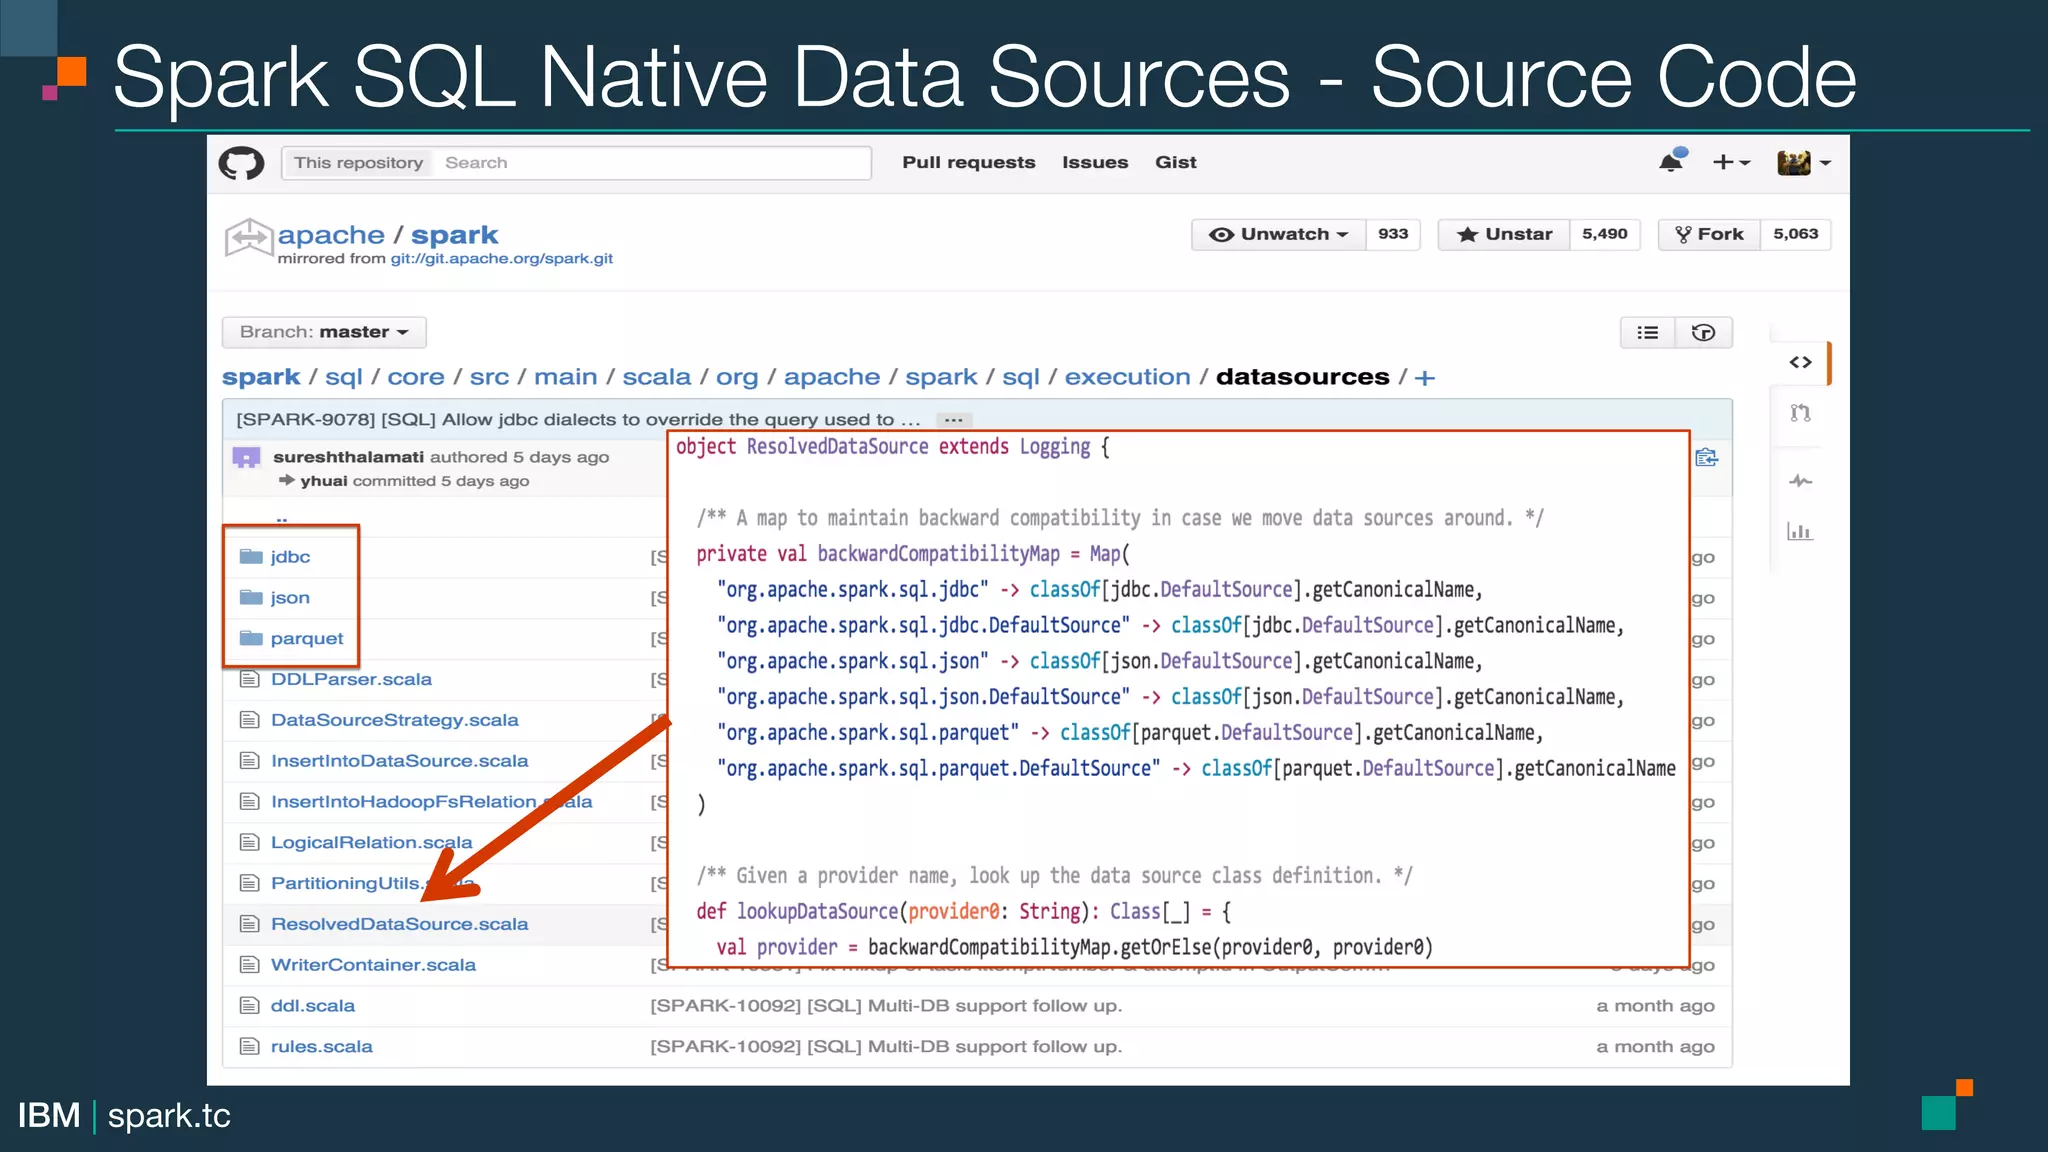Expand the Branch master dropdown

tap(324, 332)
